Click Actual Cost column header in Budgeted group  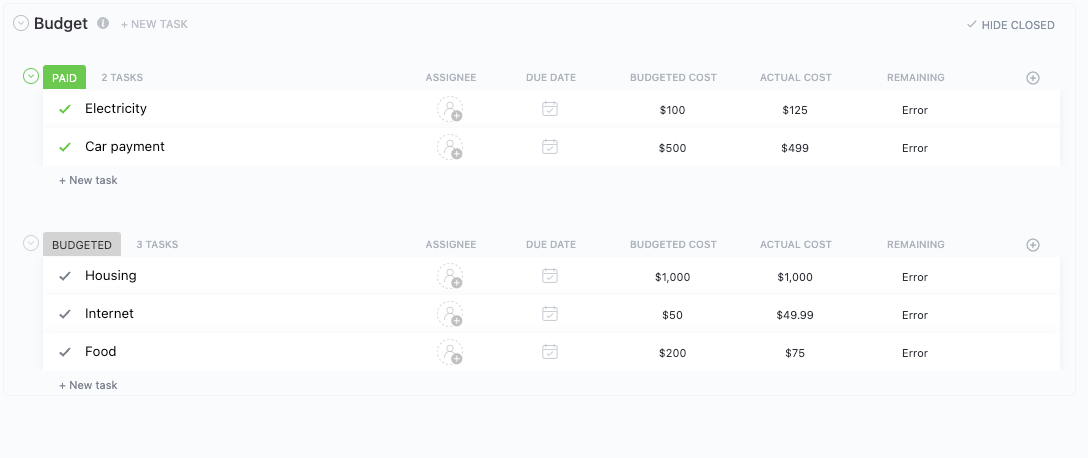click(795, 245)
